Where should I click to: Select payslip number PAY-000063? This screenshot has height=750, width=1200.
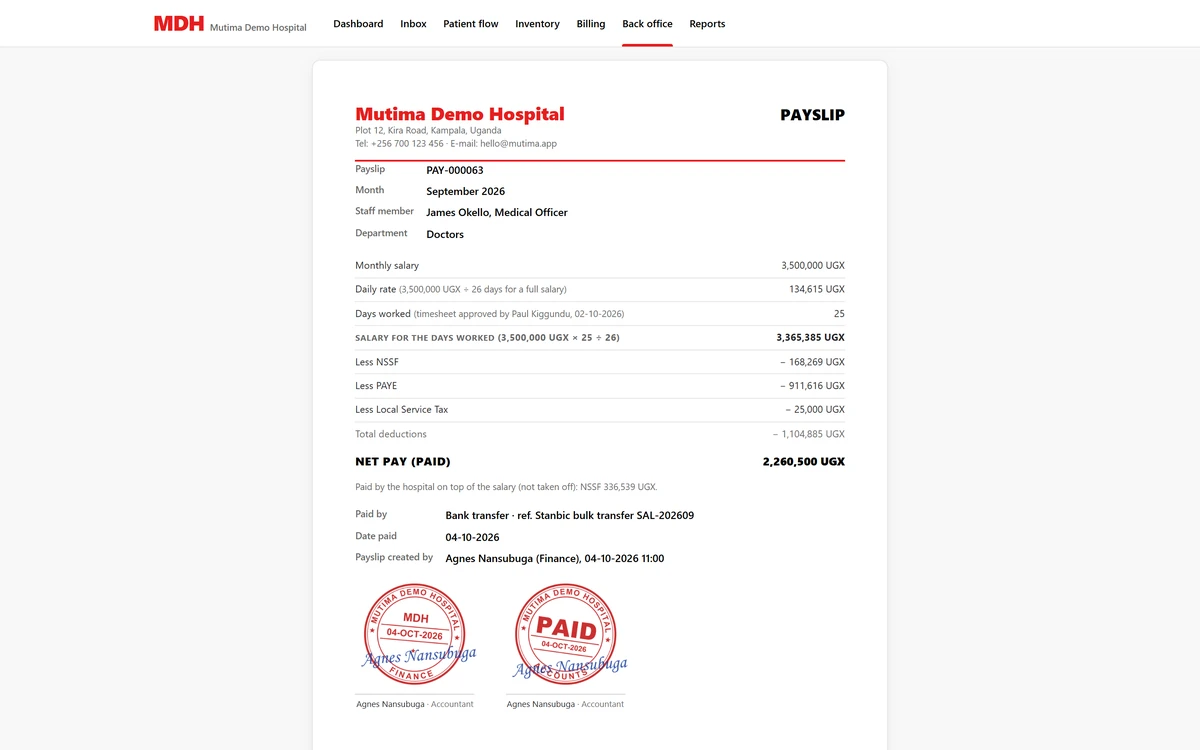[455, 170]
